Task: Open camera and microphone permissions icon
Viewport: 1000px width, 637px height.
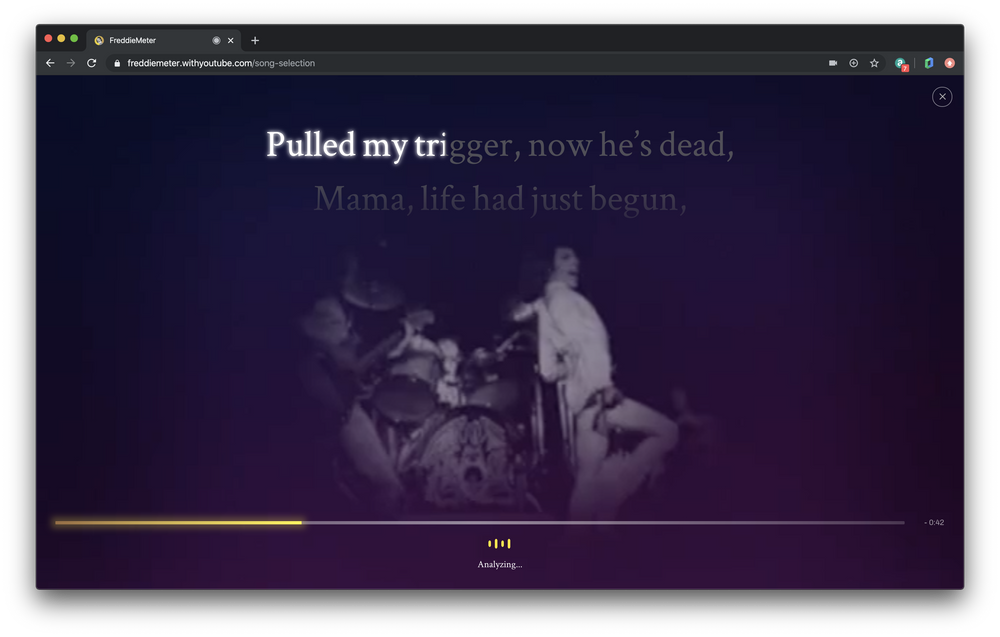Action: click(x=832, y=63)
